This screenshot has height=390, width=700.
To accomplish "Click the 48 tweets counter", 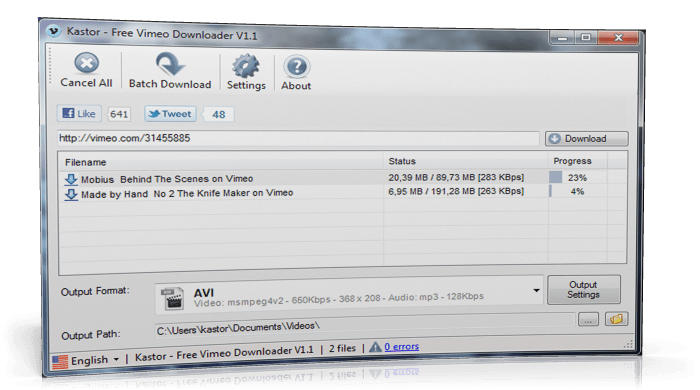I will coord(218,114).
